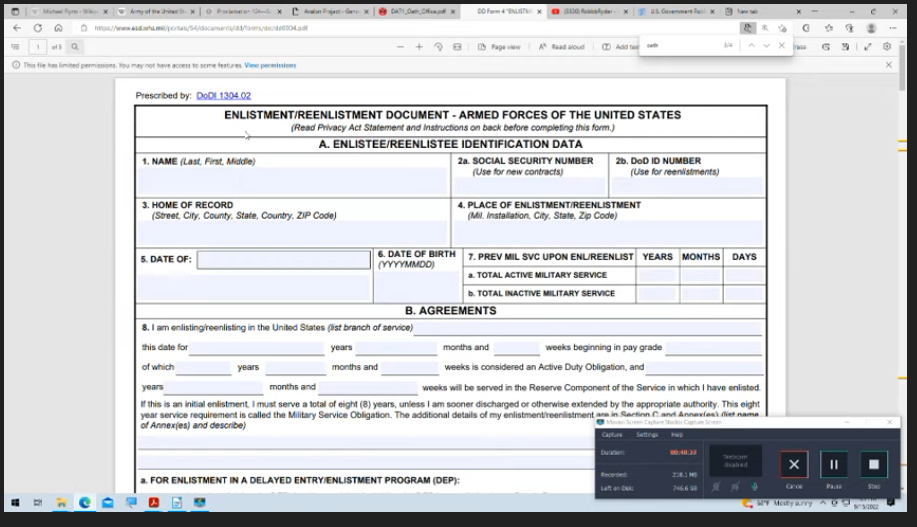This screenshot has height=527, width=917.
Task: Click Total Active Military Service years cell
Action: coord(657,275)
